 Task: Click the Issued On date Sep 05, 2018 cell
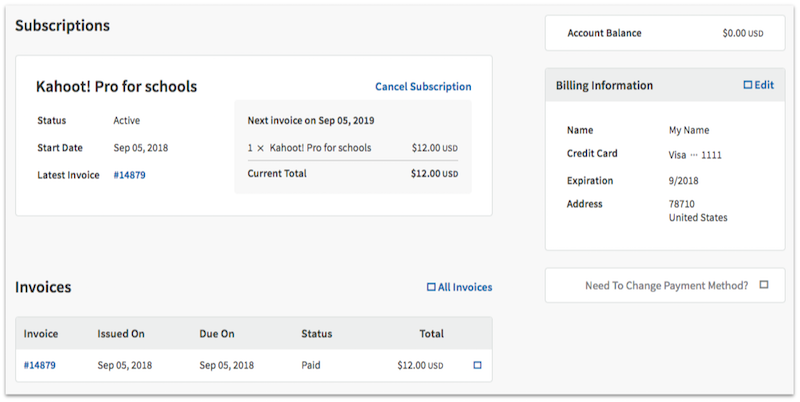(x=124, y=365)
